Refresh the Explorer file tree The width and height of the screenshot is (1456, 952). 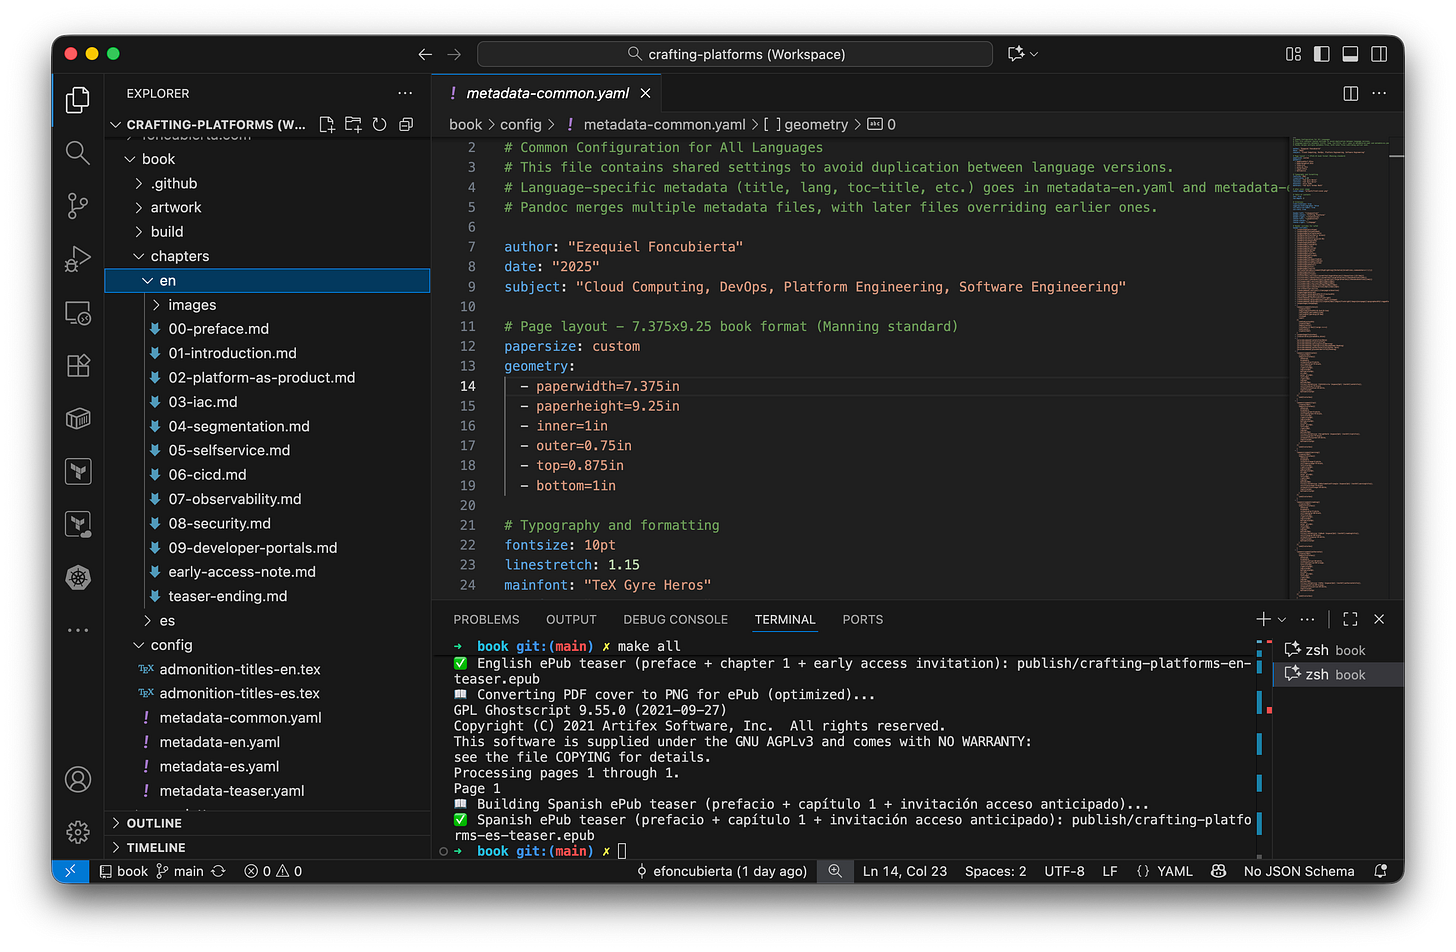point(379,124)
